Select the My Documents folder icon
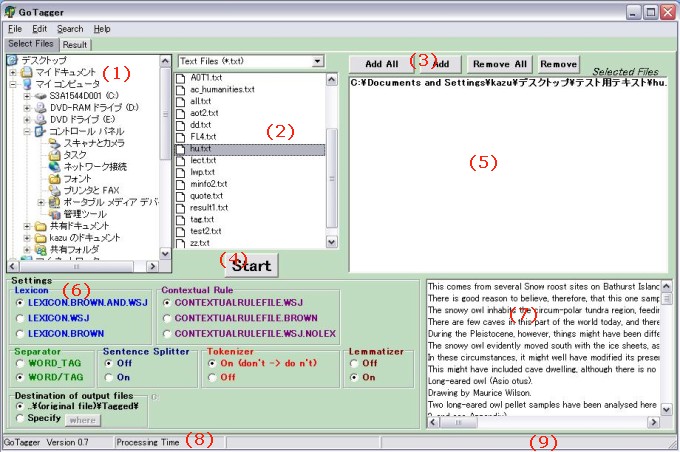 coord(27,72)
